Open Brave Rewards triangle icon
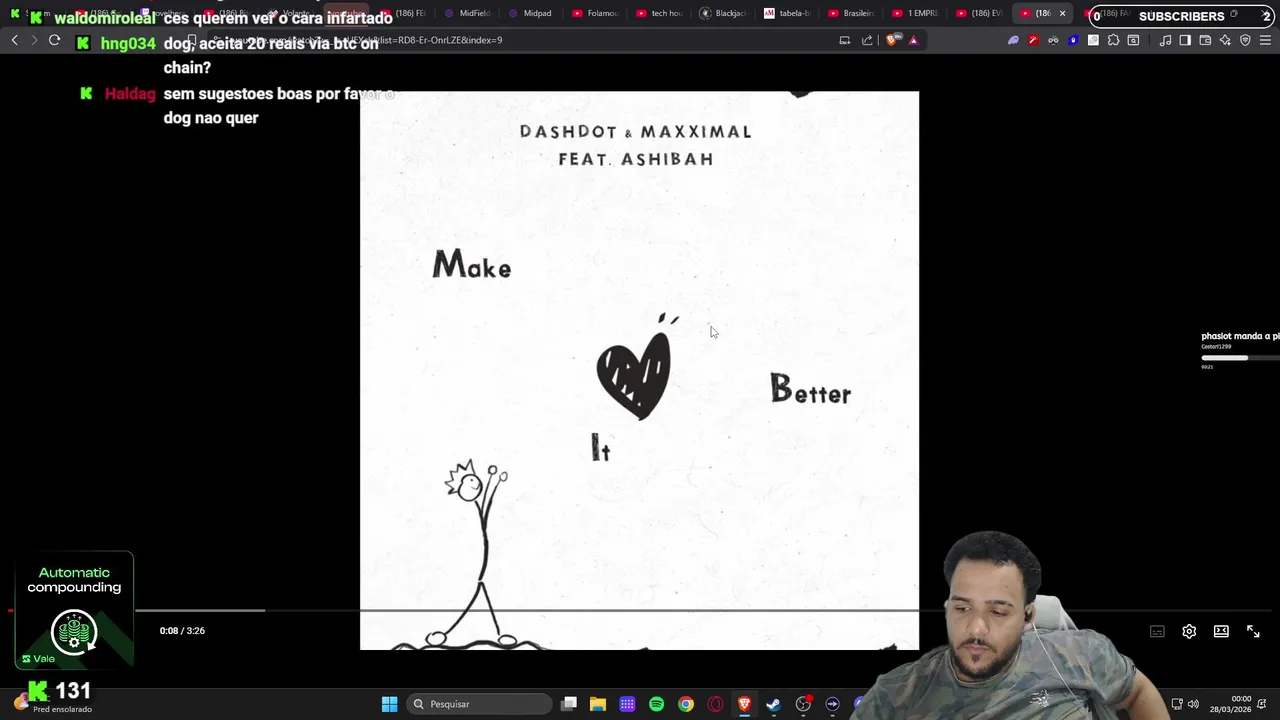Image resolution: width=1280 pixels, height=720 pixels. 913,40
